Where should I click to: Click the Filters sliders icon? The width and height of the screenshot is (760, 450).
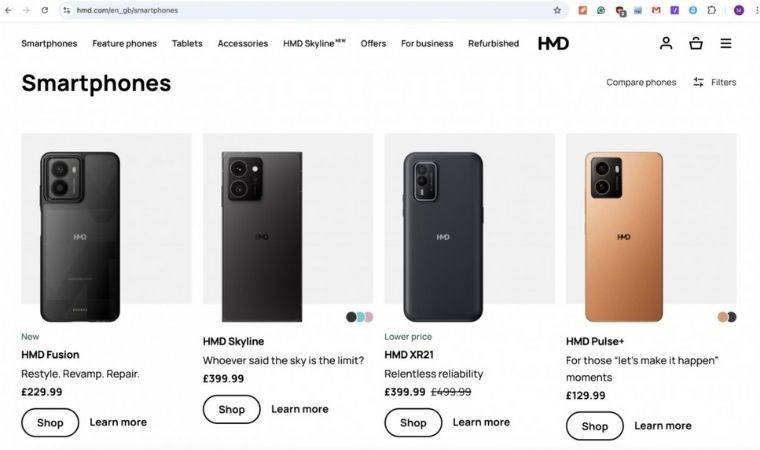tap(698, 82)
